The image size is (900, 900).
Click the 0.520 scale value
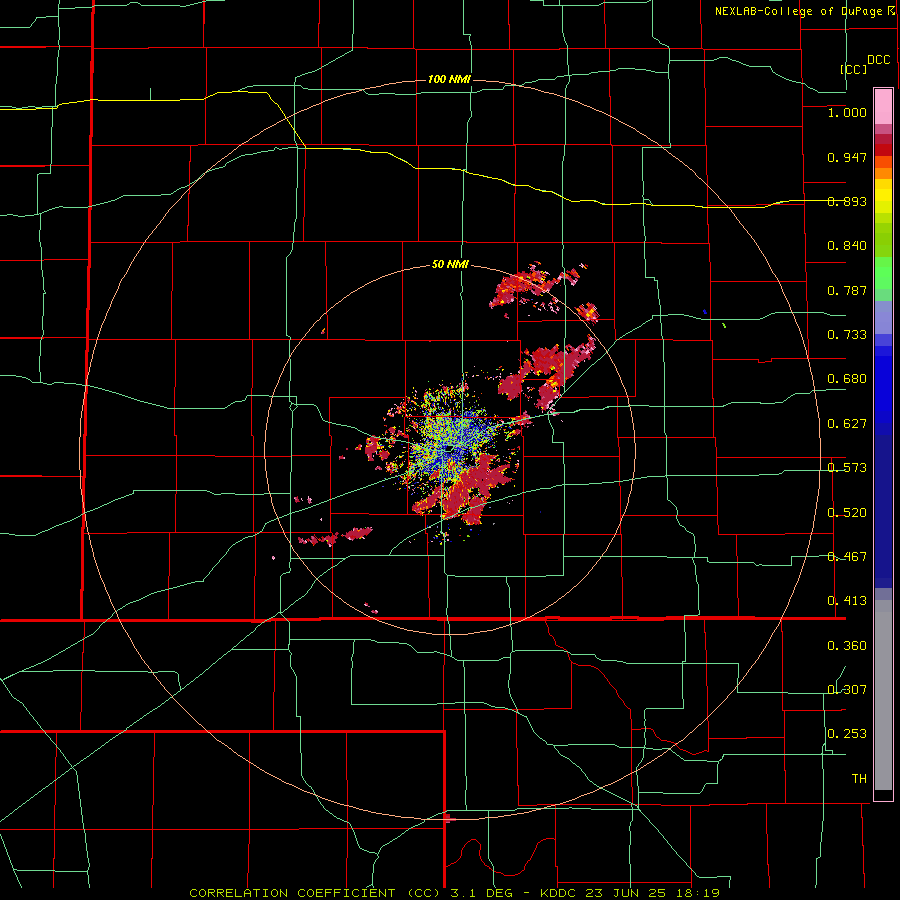(x=847, y=513)
